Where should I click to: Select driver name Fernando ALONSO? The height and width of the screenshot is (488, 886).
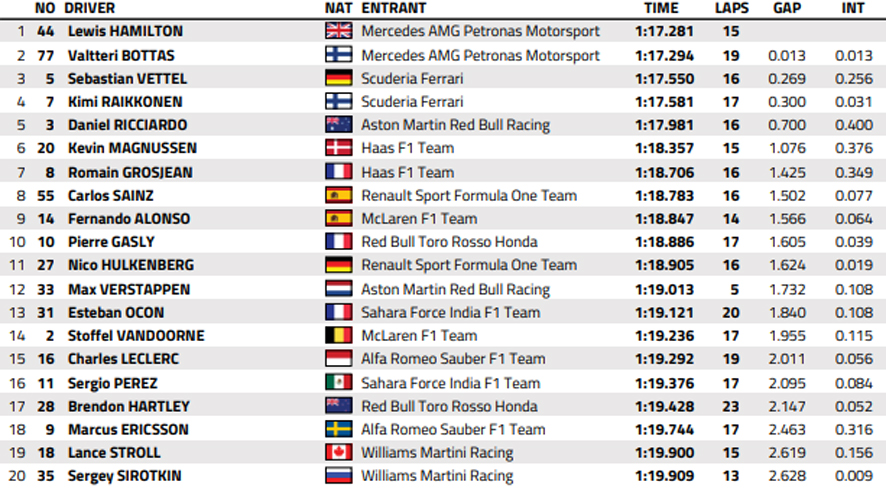pos(129,219)
